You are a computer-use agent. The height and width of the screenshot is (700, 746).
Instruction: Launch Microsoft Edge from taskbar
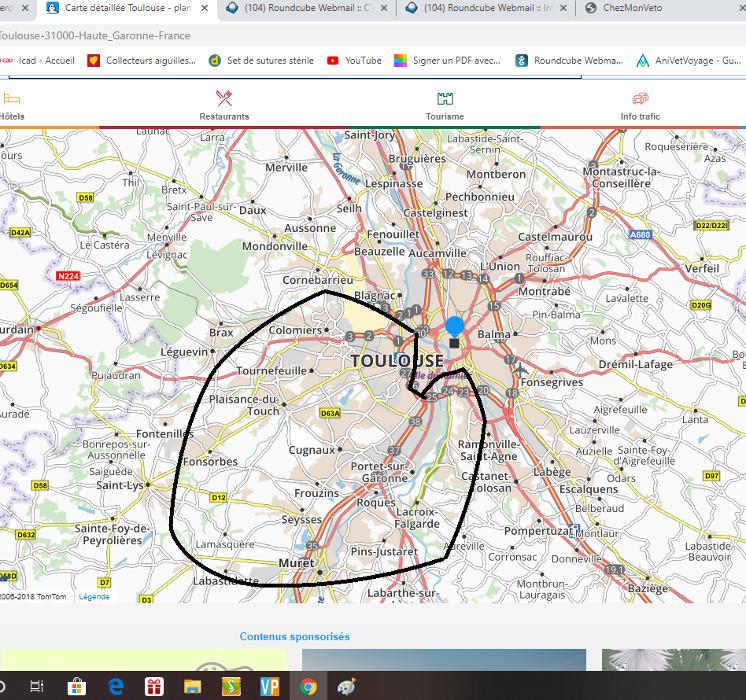(x=116, y=686)
